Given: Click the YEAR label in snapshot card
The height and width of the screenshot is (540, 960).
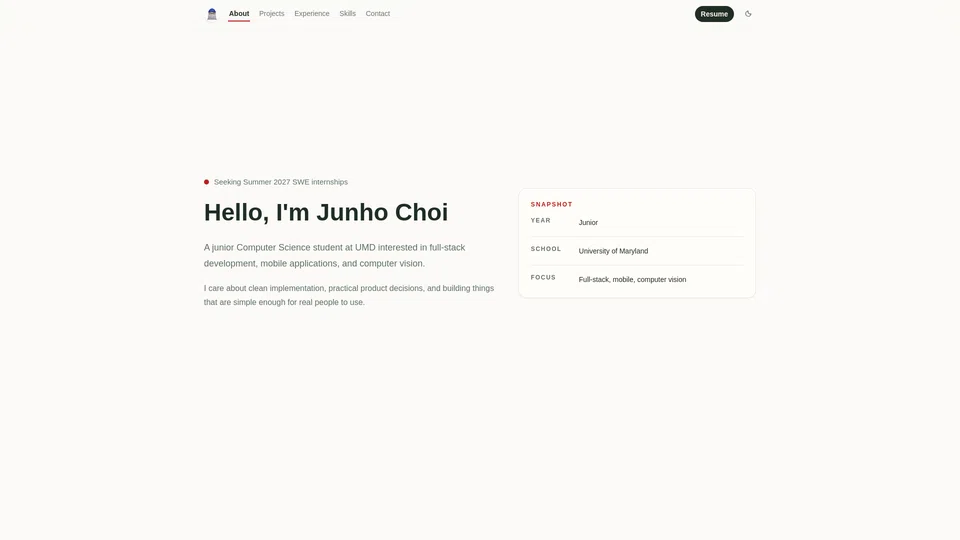Looking at the screenshot, I should click(541, 220).
